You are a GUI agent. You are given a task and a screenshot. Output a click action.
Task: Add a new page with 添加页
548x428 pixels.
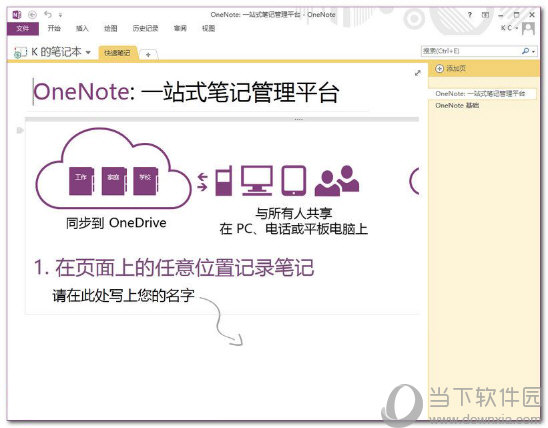[x=450, y=68]
